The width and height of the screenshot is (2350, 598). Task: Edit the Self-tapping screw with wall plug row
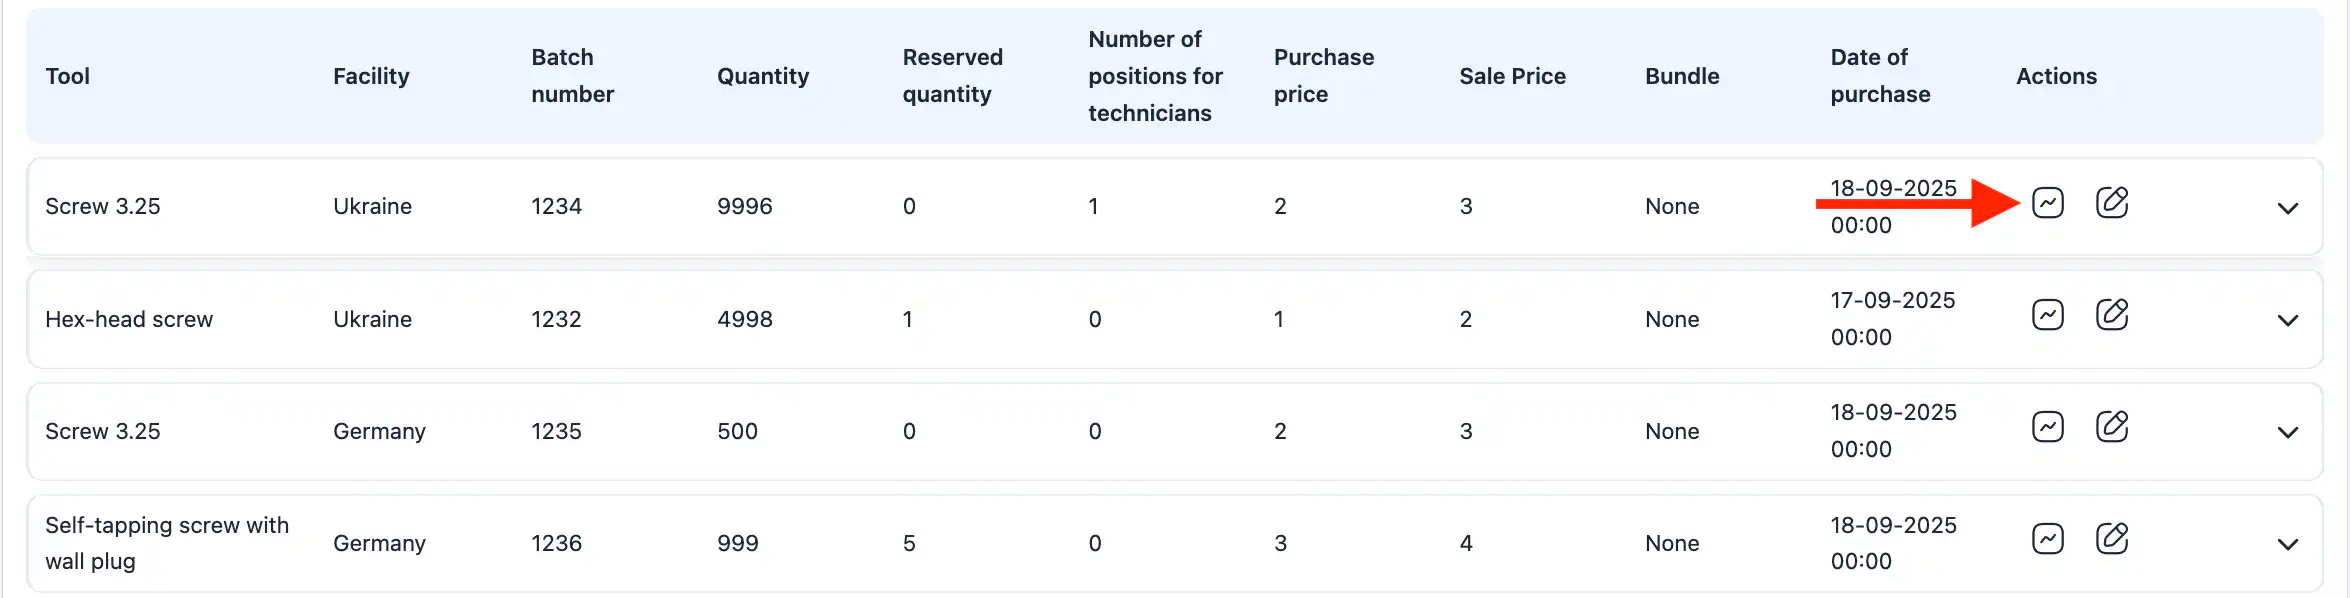click(x=2111, y=539)
